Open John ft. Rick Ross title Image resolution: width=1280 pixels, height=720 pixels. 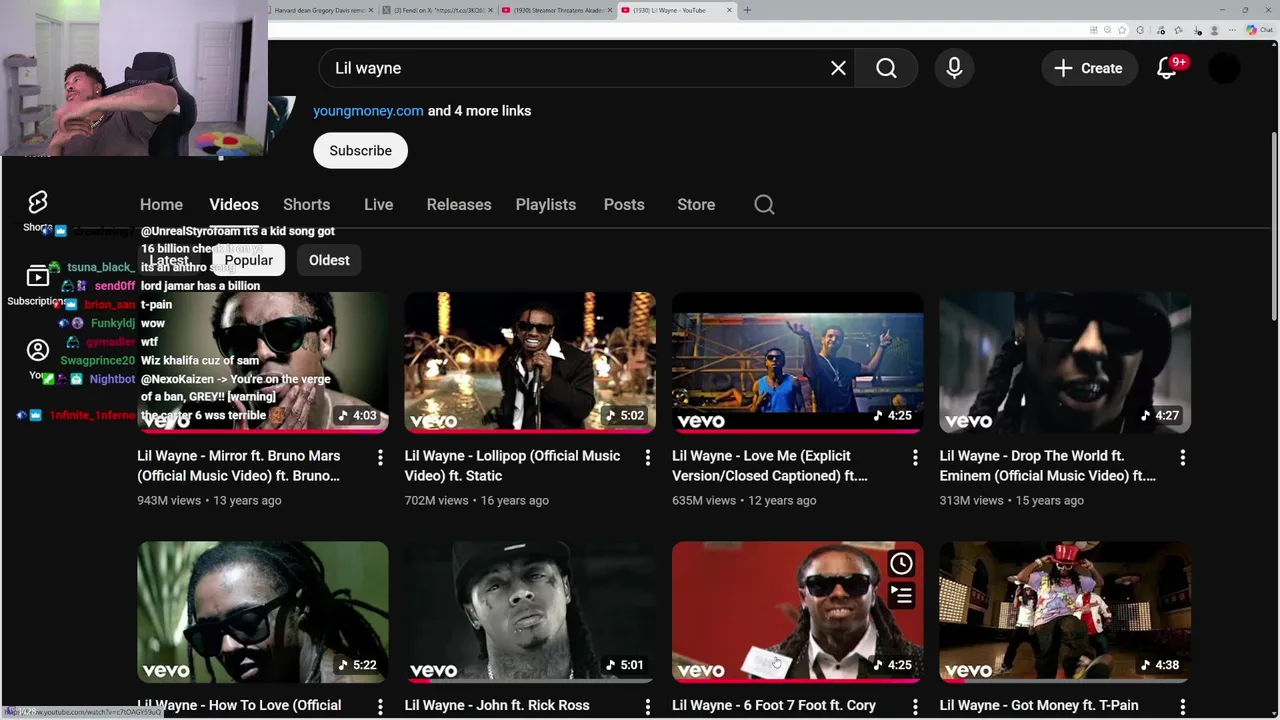pyautogui.click(x=497, y=706)
